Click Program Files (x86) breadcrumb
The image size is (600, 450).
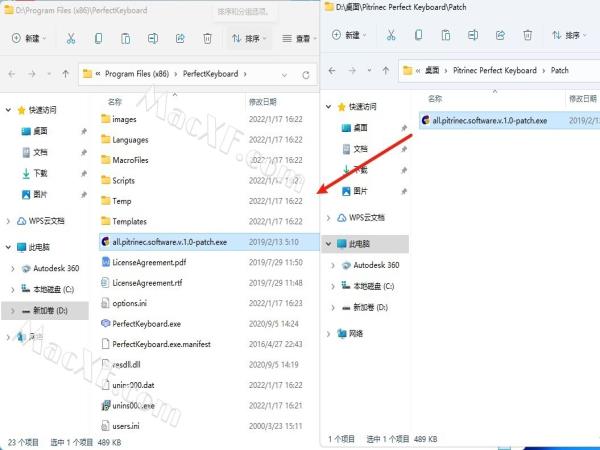pyautogui.click(x=137, y=74)
